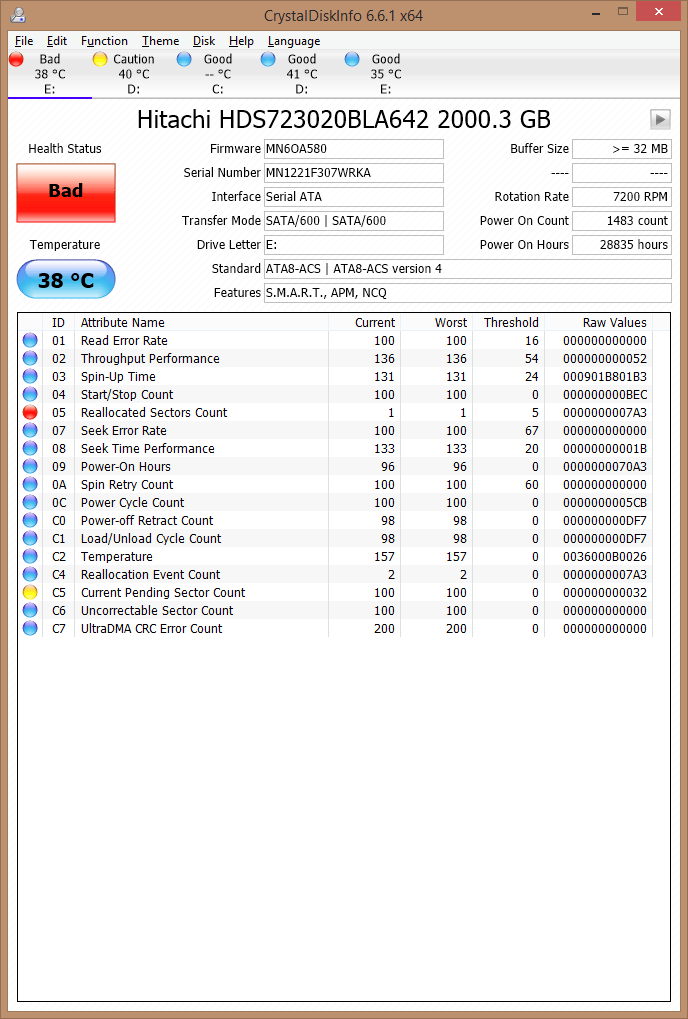Screen dimensions: 688x1019
Task: Select the Good 35 °C disk tab
Action: pos(385,74)
